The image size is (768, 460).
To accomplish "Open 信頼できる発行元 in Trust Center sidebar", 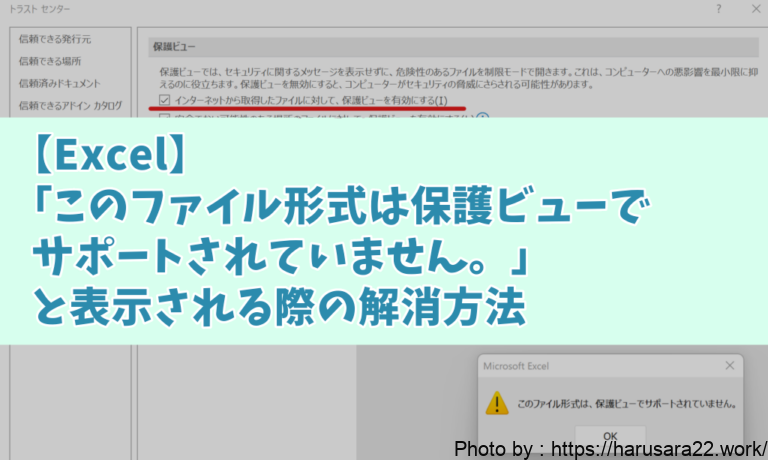I will [55, 39].
